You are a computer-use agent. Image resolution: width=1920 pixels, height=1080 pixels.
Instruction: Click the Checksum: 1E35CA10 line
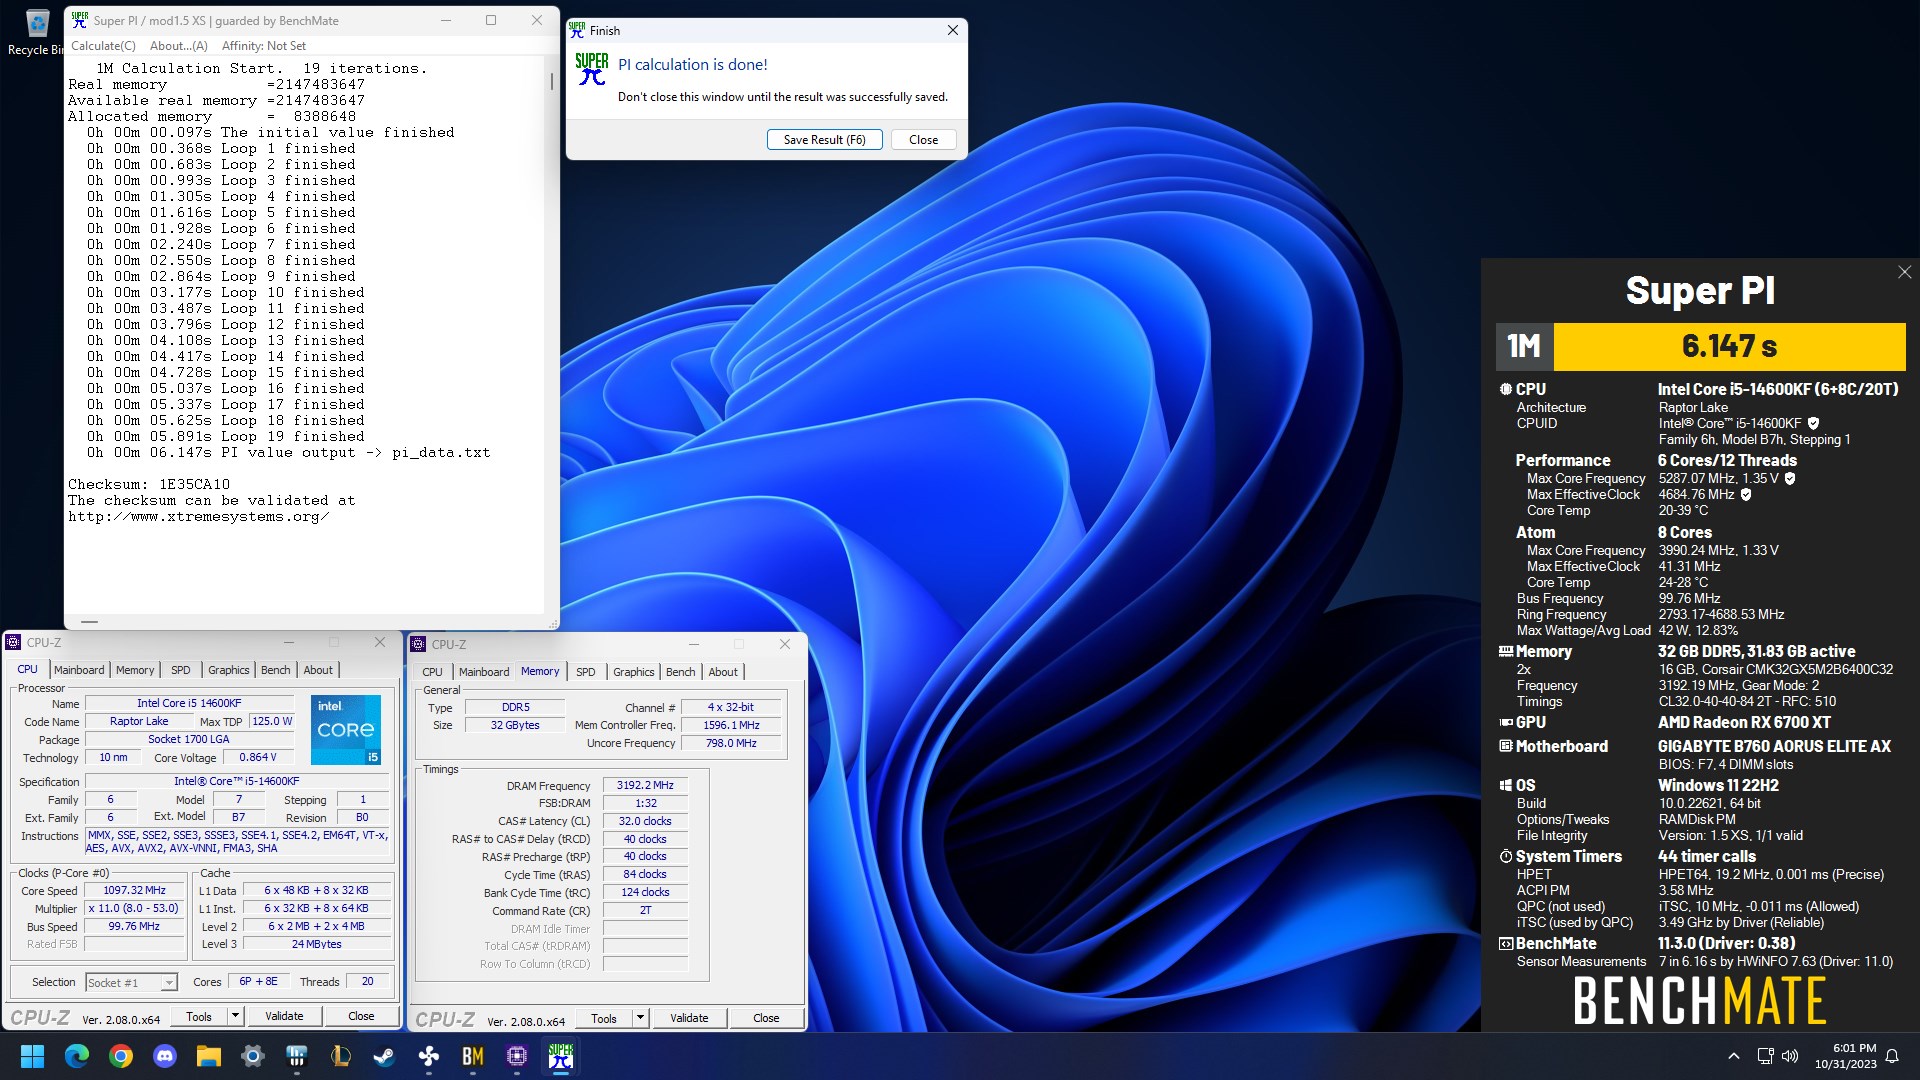[149, 484]
